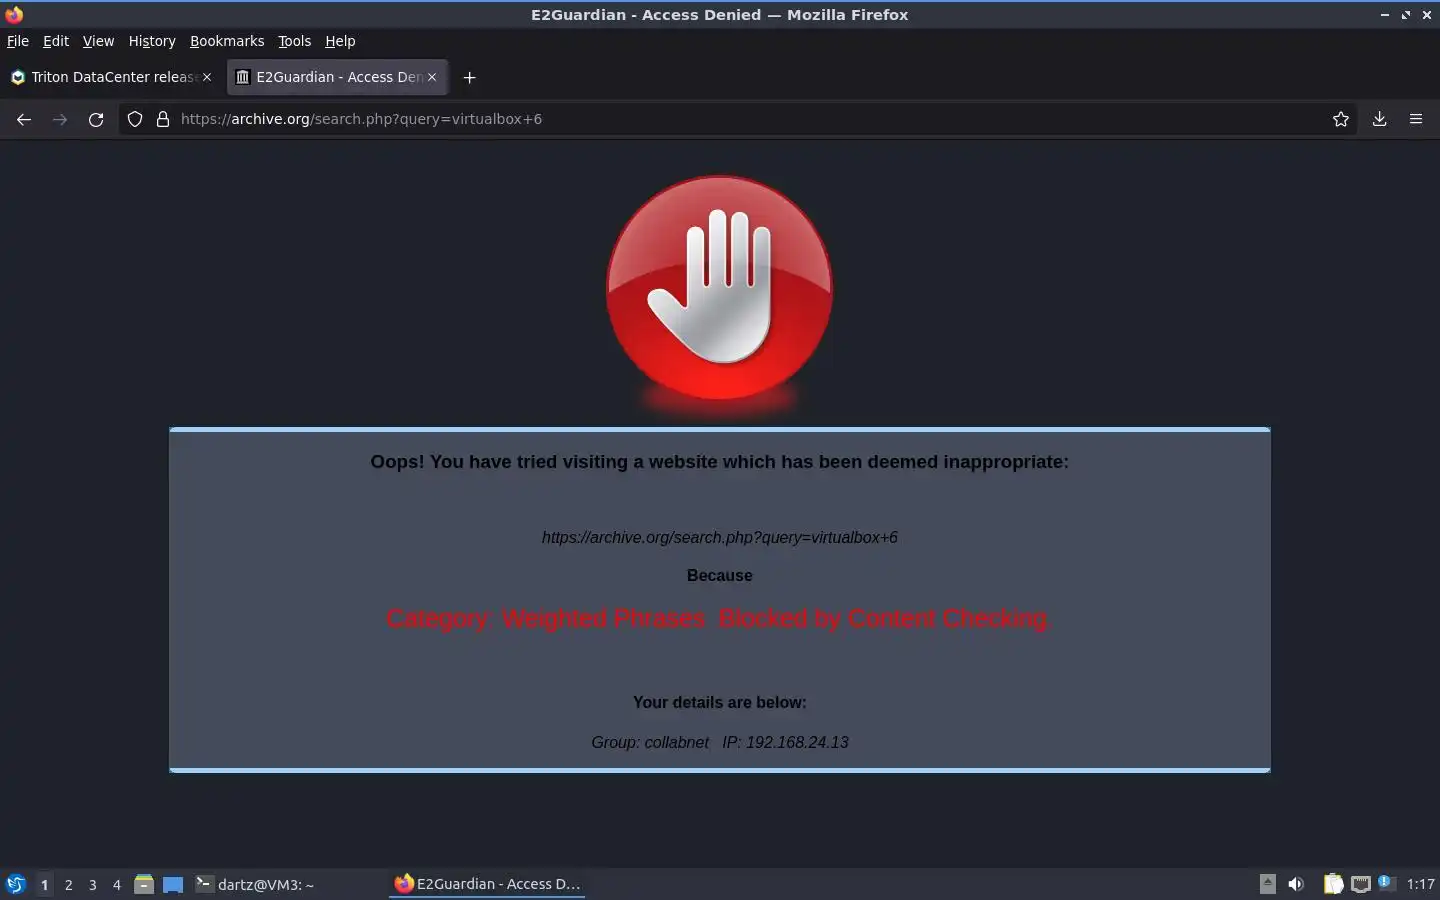Switch to workspace 2
Viewport: 1440px width, 900px height.
click(68, 884)
